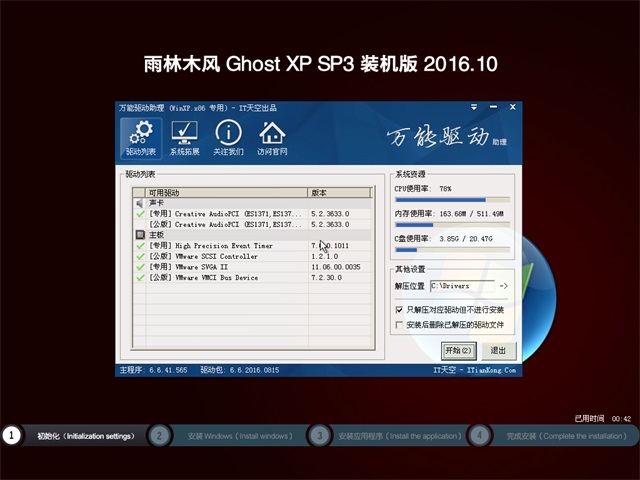Click the 退出 exit button

(x=498, y=351)
